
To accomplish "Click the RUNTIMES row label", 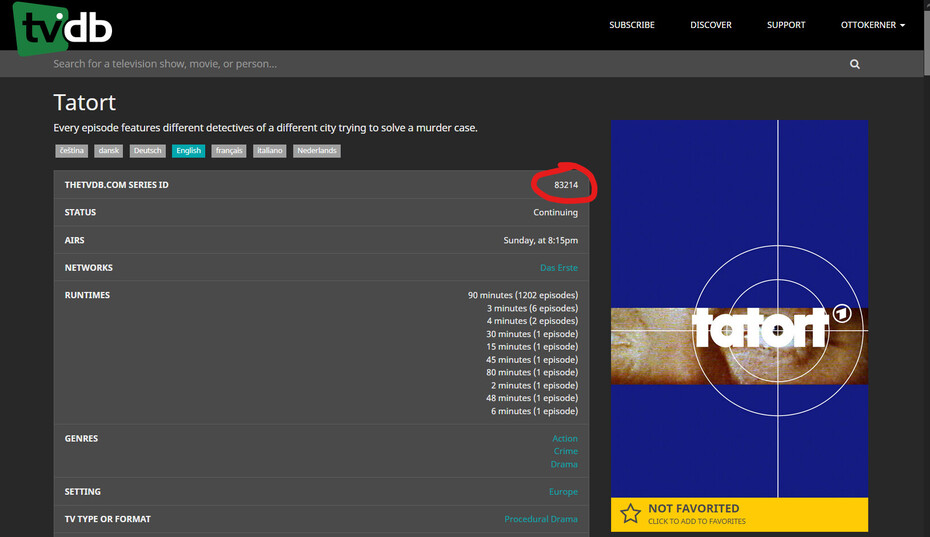I will (x=87, y=295).
